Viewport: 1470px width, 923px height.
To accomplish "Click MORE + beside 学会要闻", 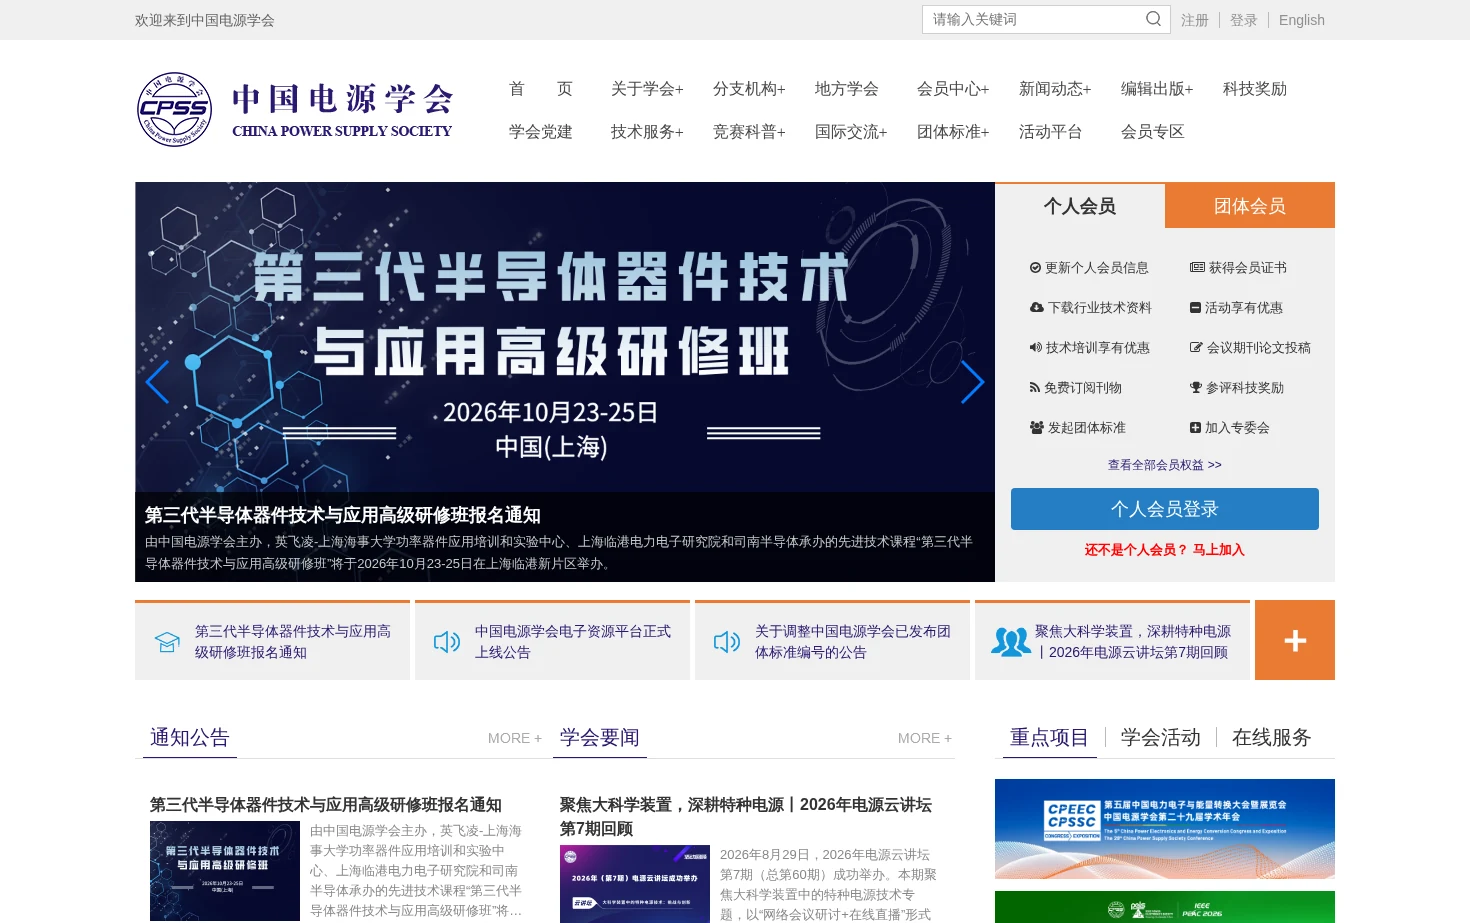I will pyautogui.click(x=925, y=738).
